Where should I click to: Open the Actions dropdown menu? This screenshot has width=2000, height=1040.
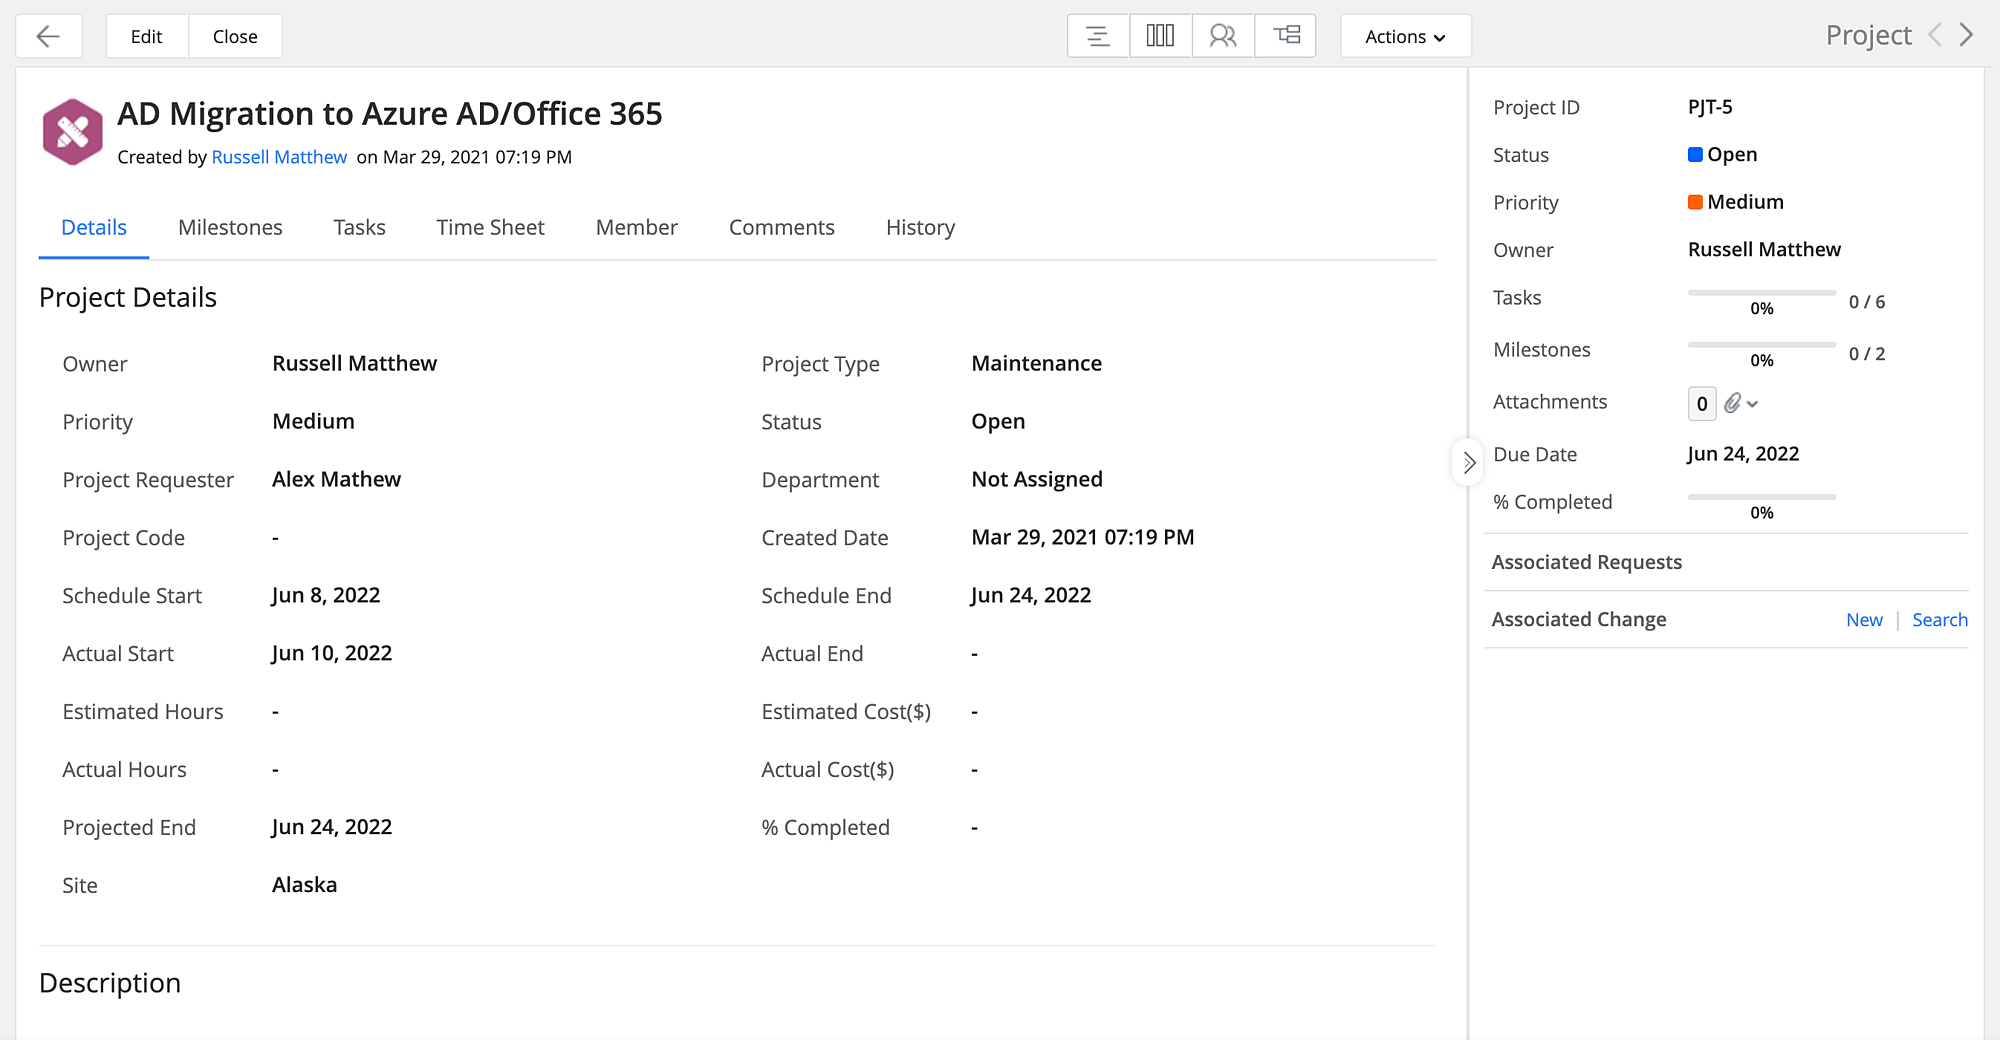pyautogui.click(x=1405, y=37)
